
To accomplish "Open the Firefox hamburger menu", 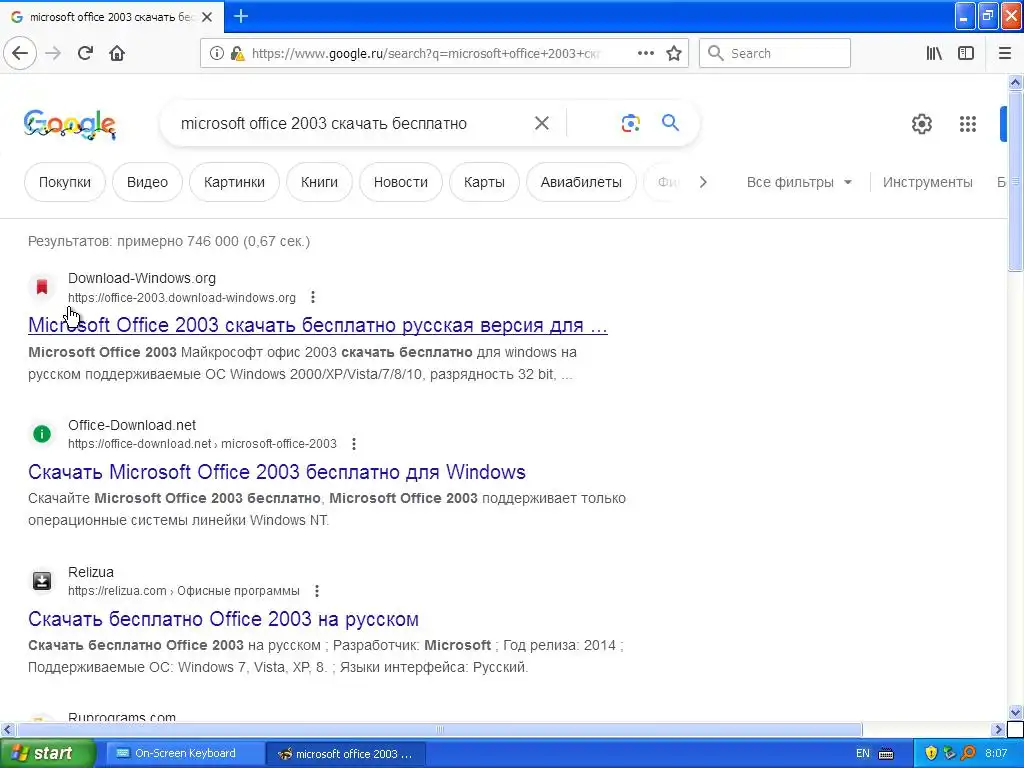I will [x=1004, y=53].
